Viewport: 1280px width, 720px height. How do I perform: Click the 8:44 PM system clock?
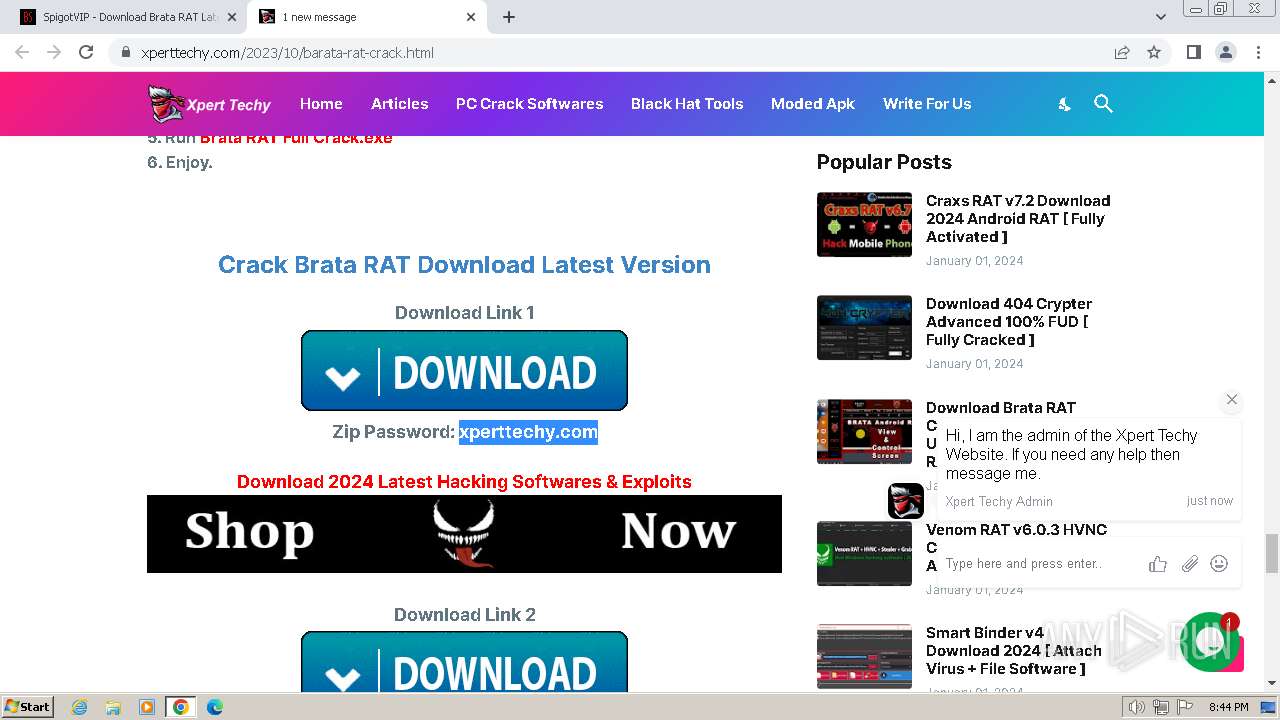(1229, 707)
